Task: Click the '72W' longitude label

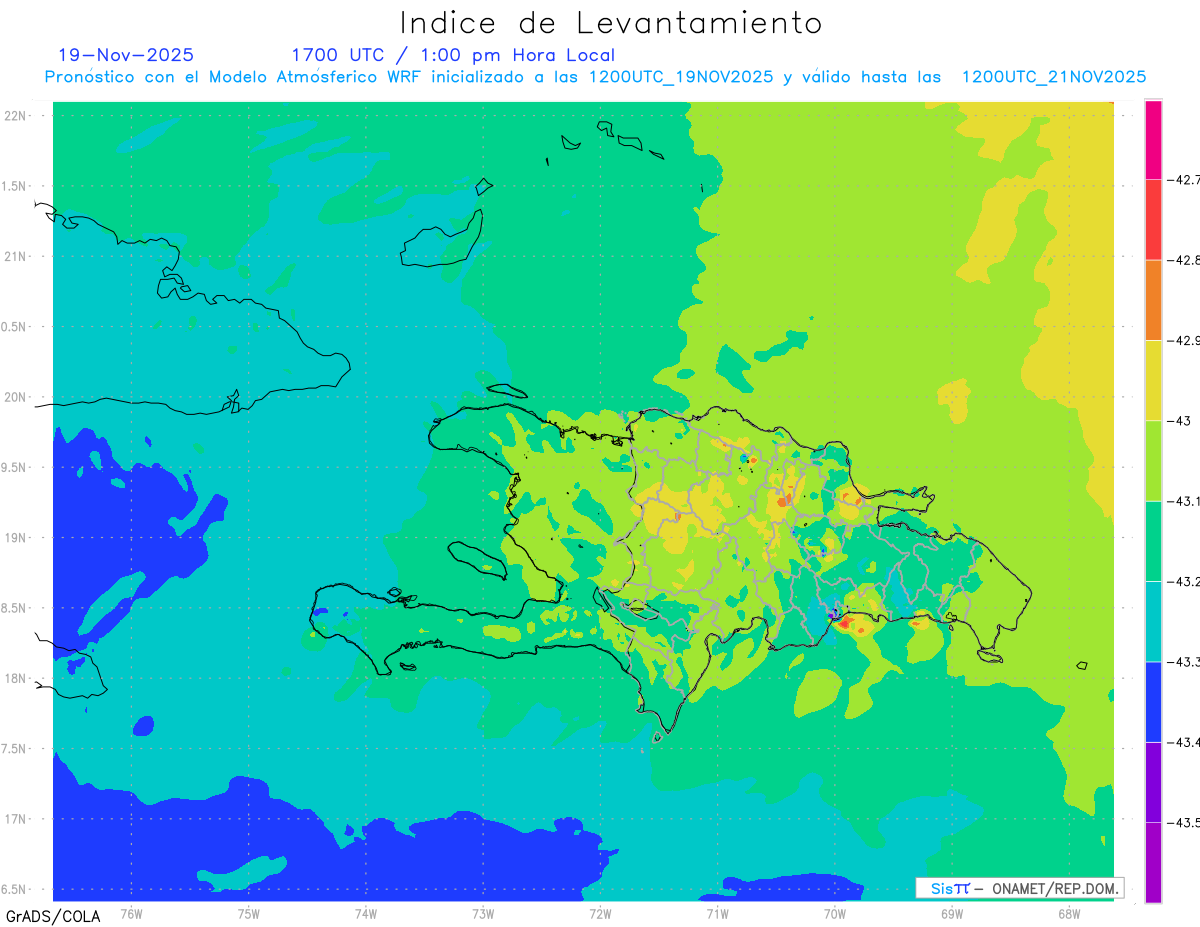Action: (600, 913)
